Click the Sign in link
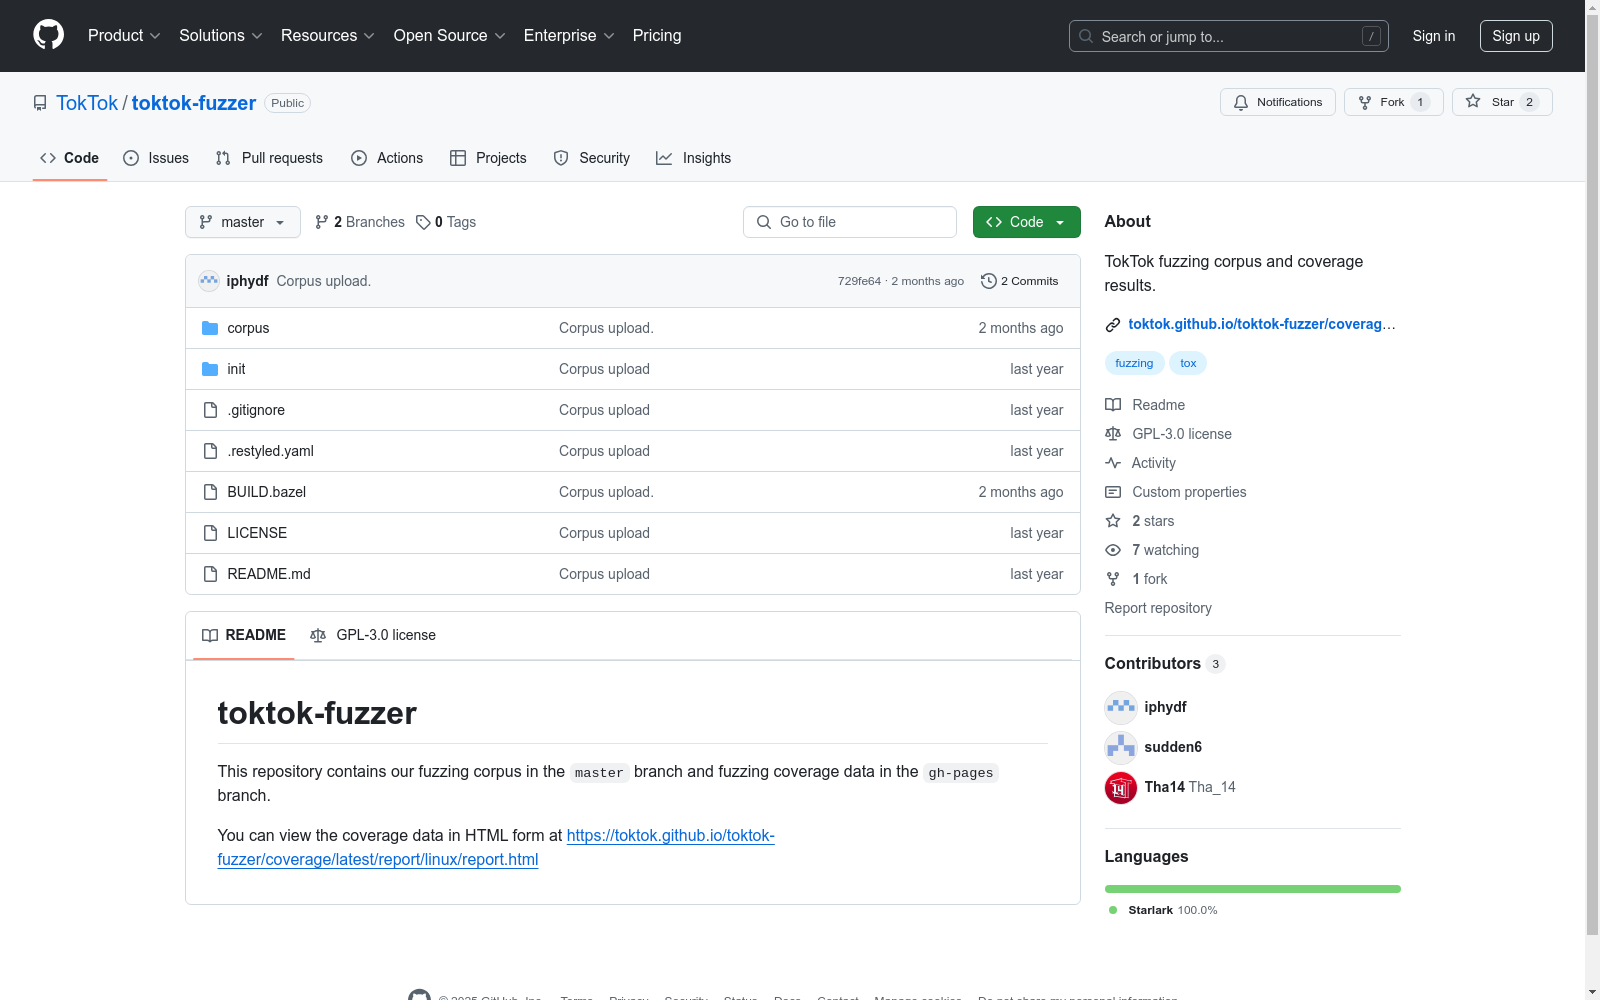The height and width of the screenshot is (1000, 1600). 1434,36
